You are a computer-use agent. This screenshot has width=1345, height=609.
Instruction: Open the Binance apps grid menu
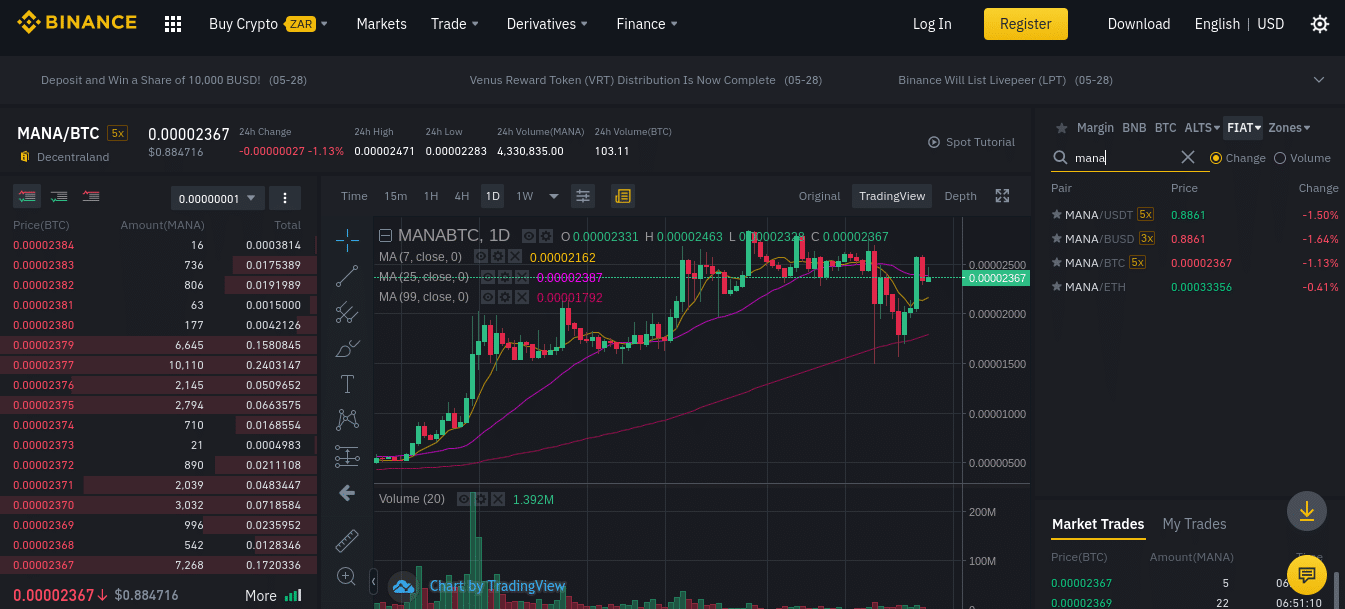(x=173, y=24)
